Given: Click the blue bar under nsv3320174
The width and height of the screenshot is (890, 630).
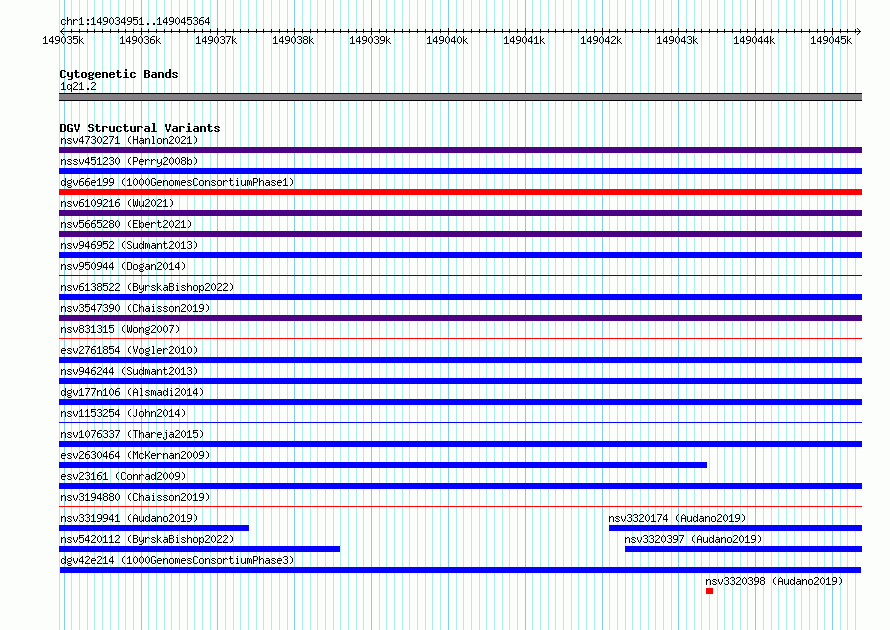Looking at the screenshot, I should [x=736, y=528].
